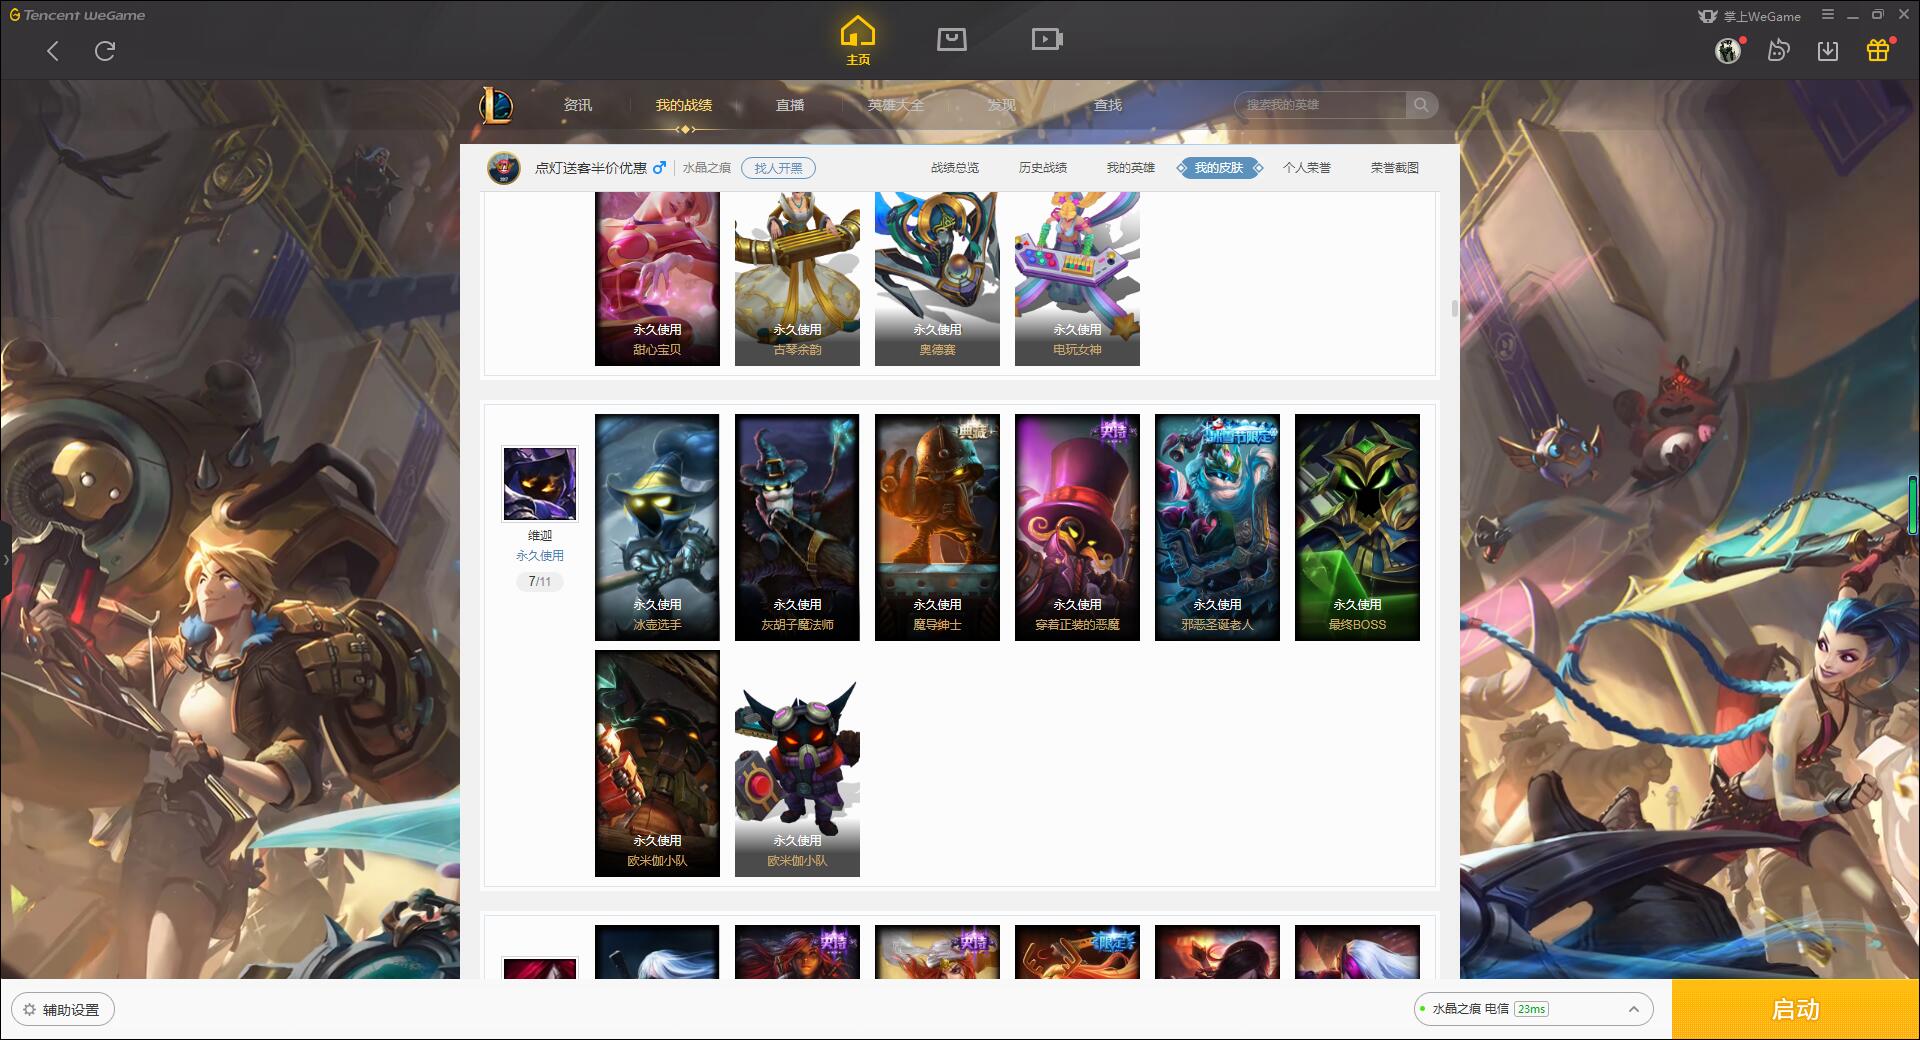Open the store bag icon in top bar
This screenshot has width=1920, height=1040.
click(951, 39)
